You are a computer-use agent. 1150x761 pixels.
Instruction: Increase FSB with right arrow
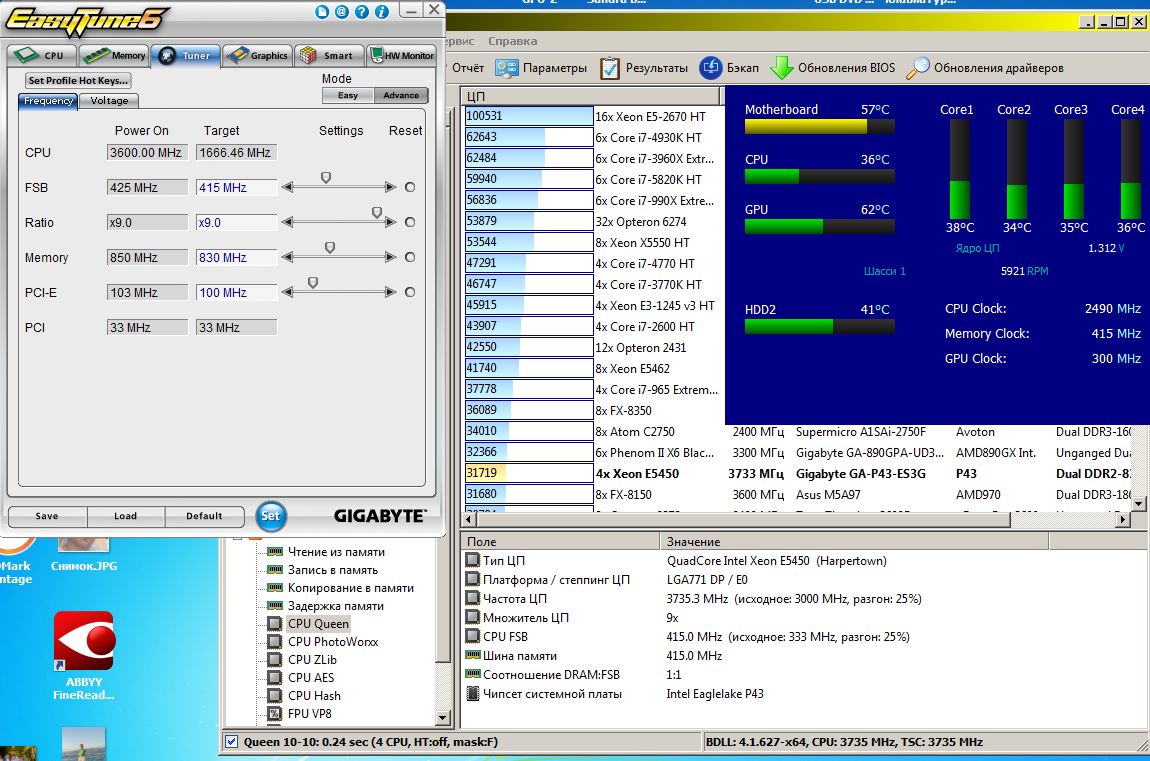pos(390,188)
